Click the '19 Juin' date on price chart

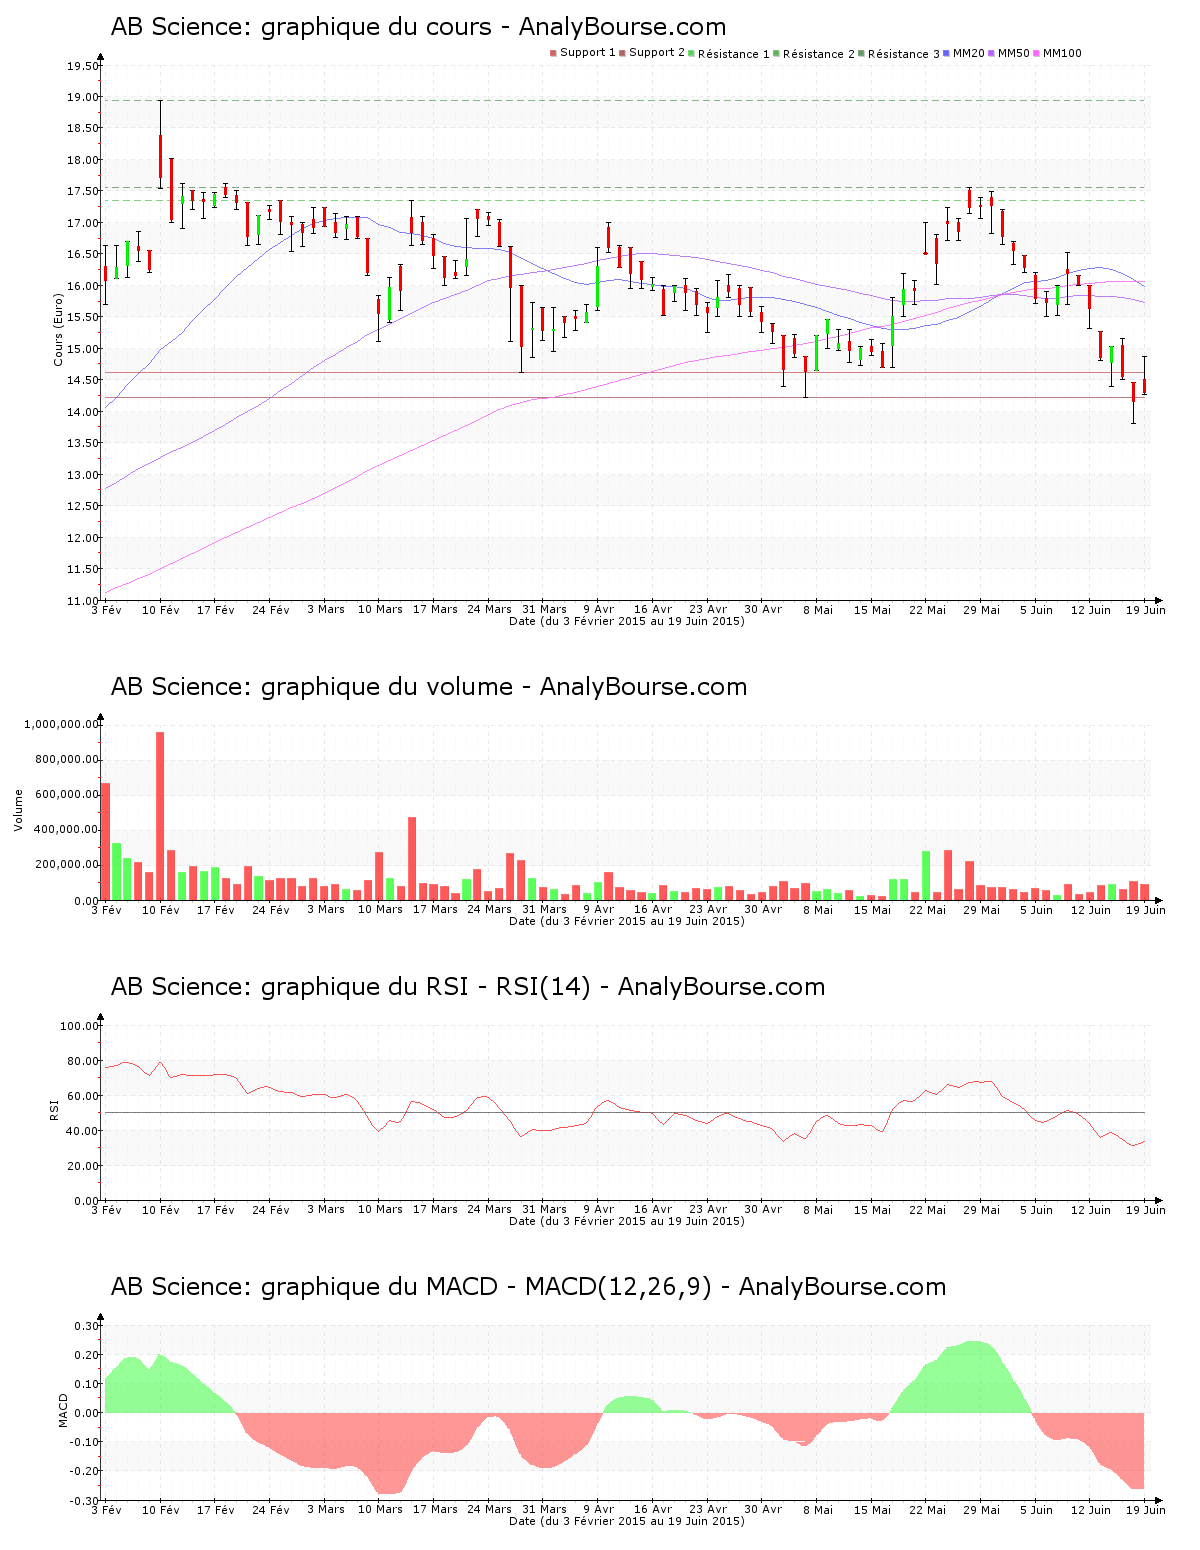tap(1146, 609)
